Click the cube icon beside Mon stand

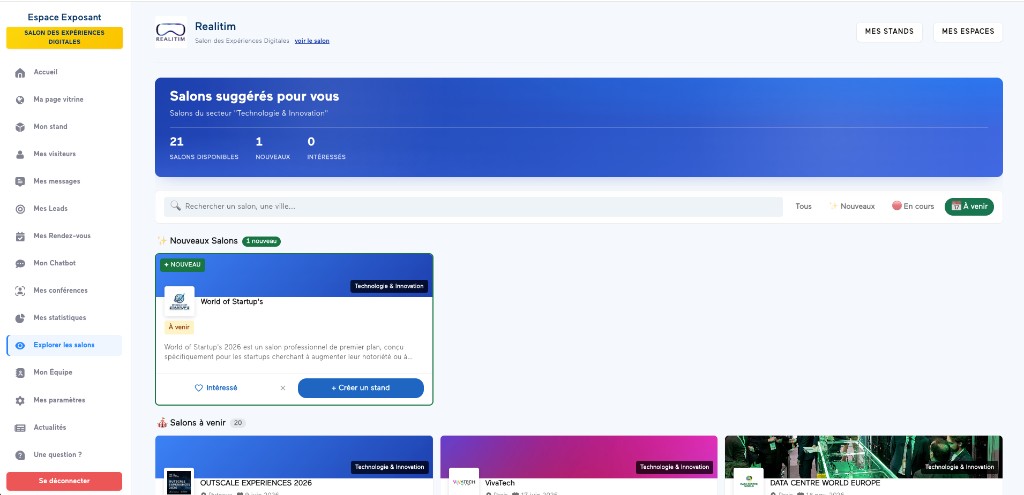pyautogui.click(x=20, y=127)
